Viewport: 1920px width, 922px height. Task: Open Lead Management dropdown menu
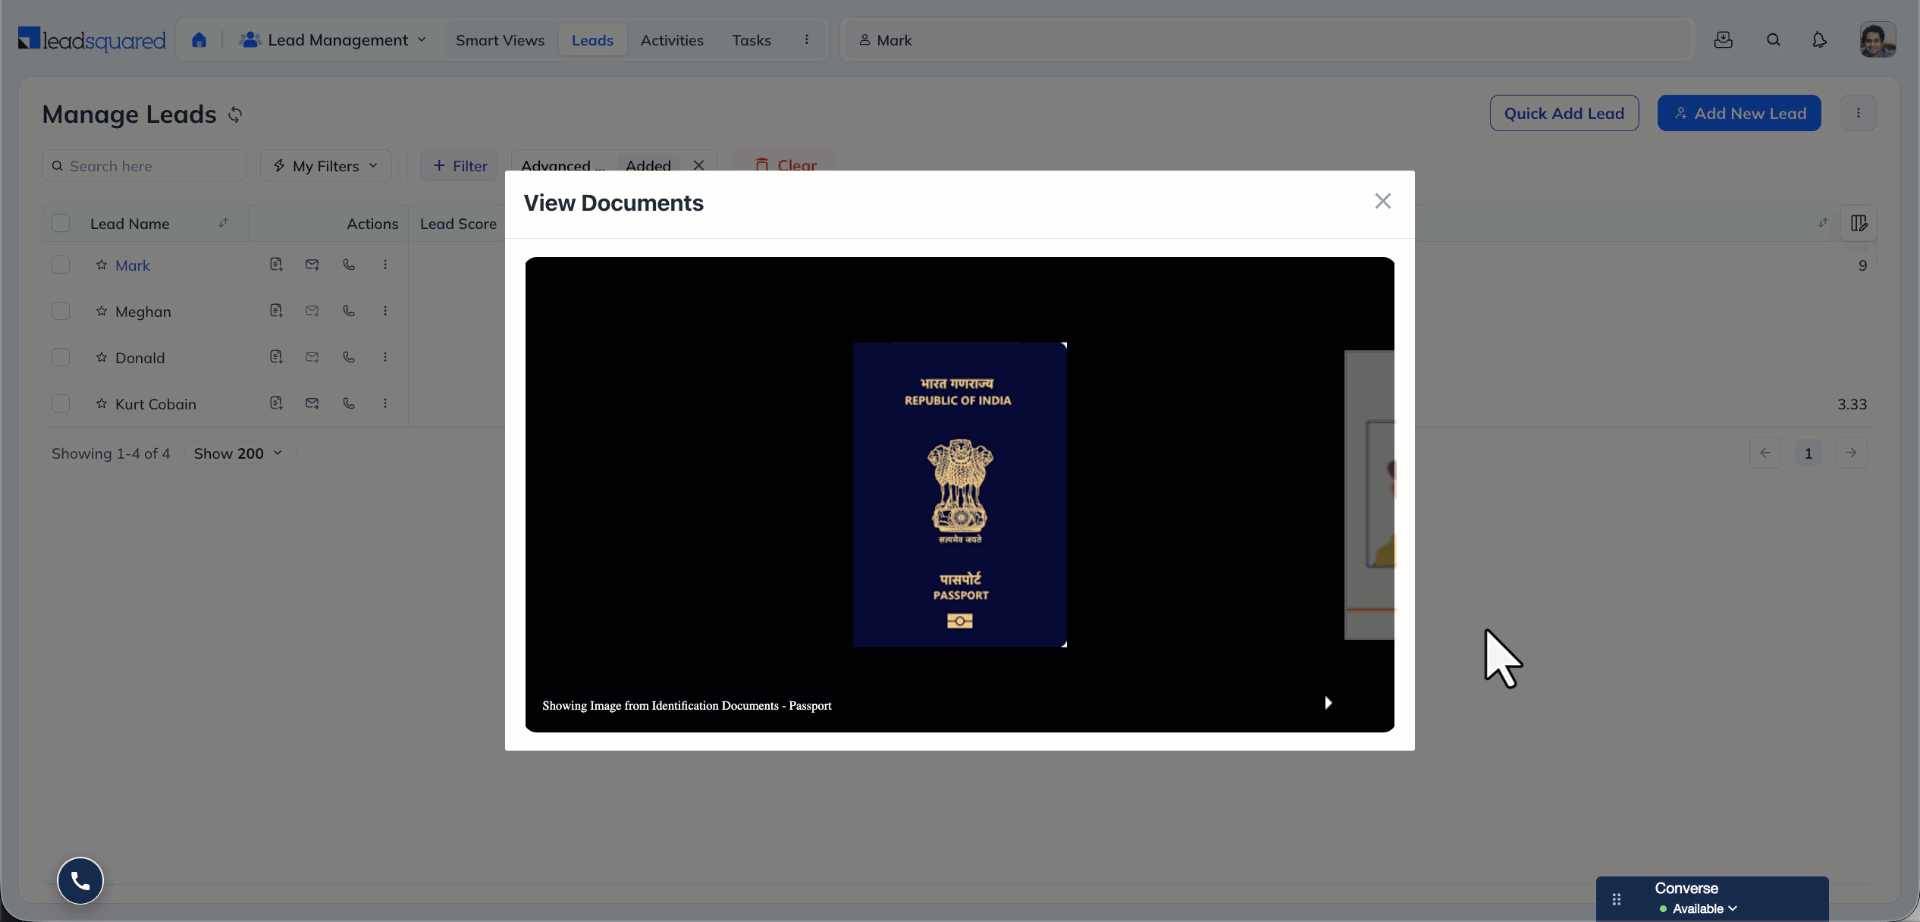(333, 40)
